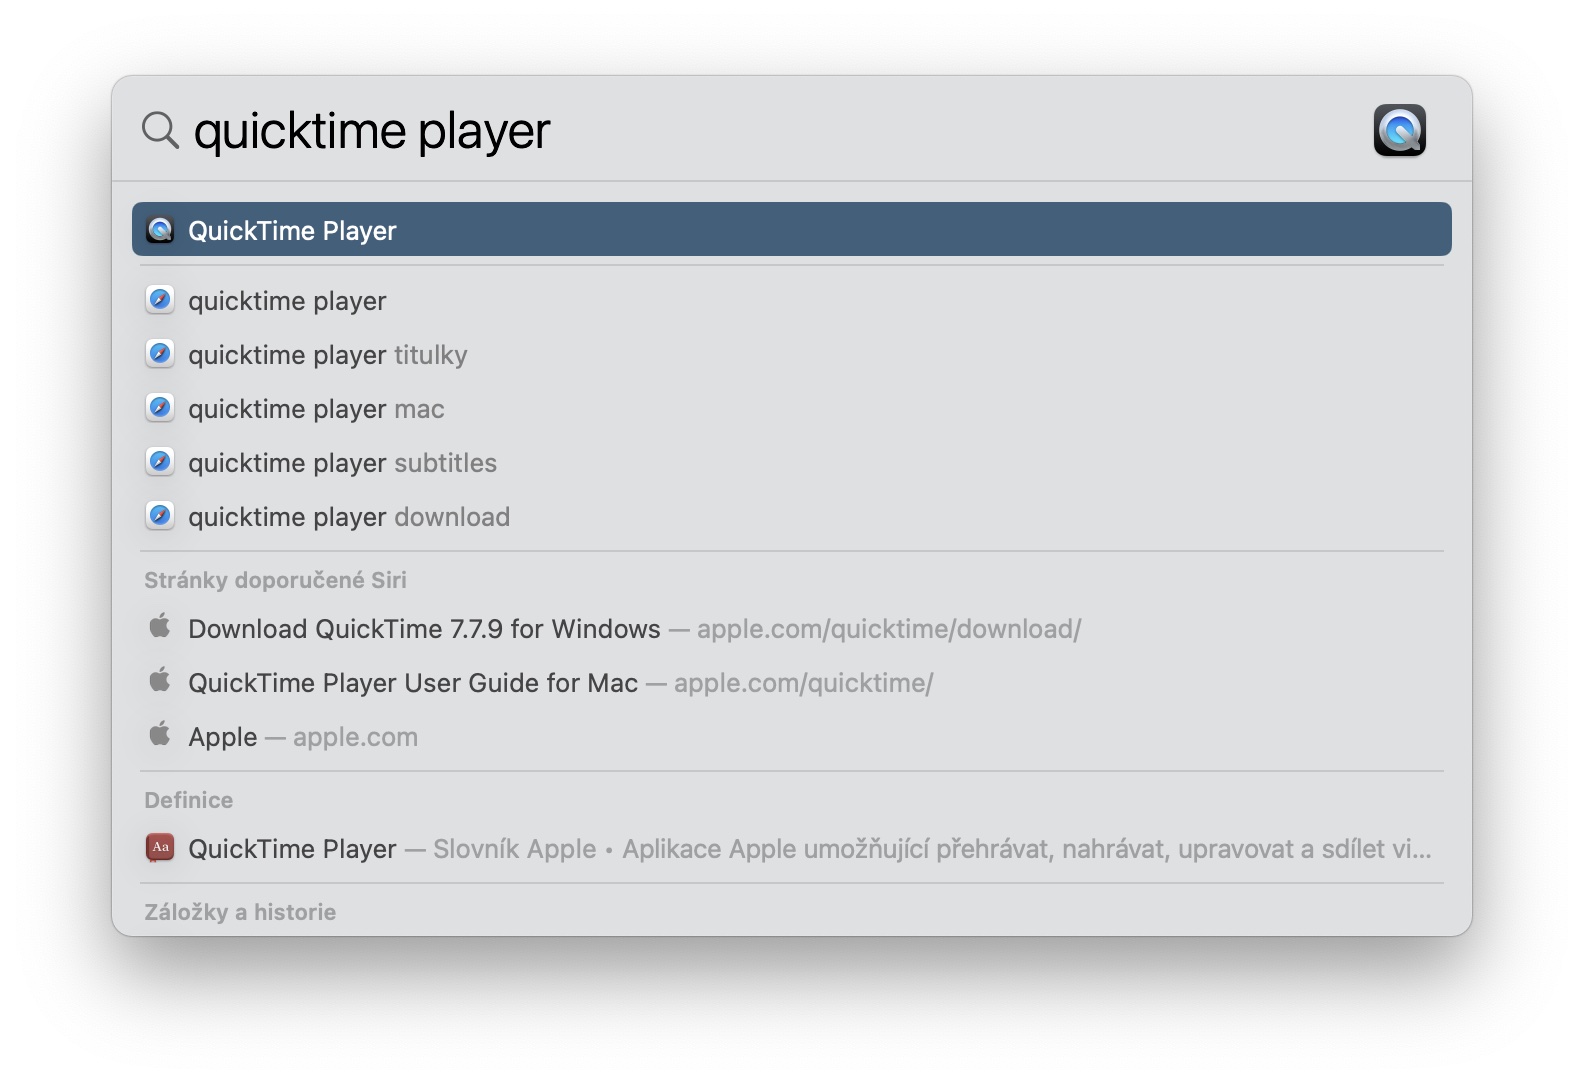Click the QuickTime icon in the highlighted top result
The image size is (1584, 1084).
coord(160,230)
